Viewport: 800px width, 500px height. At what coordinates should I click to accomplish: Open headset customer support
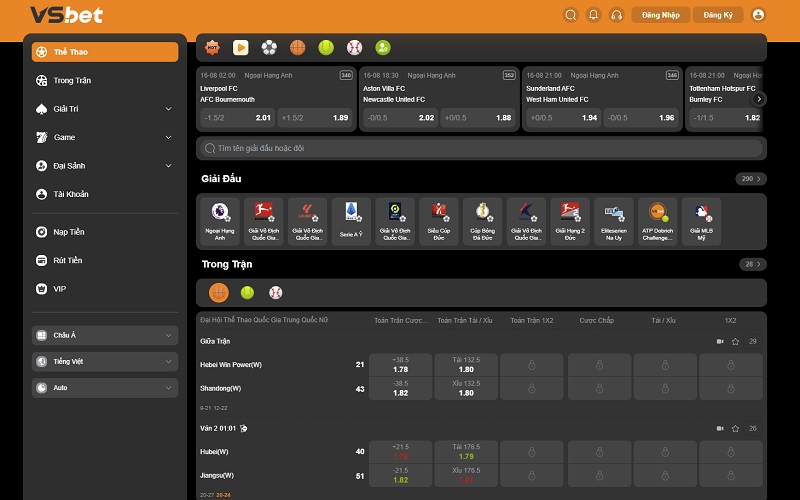click(617, 15)
